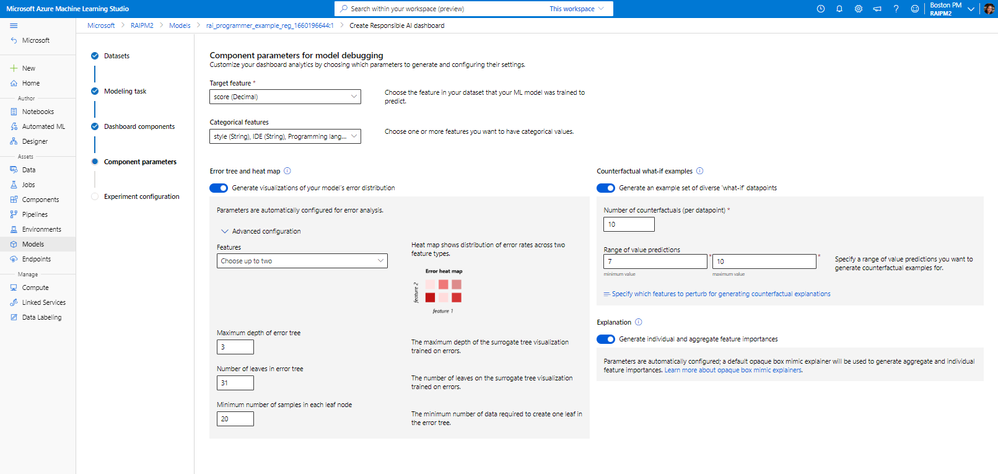Expand the Boston PM account chevron
The image size is (998, 474).
(x=971, y=9)
